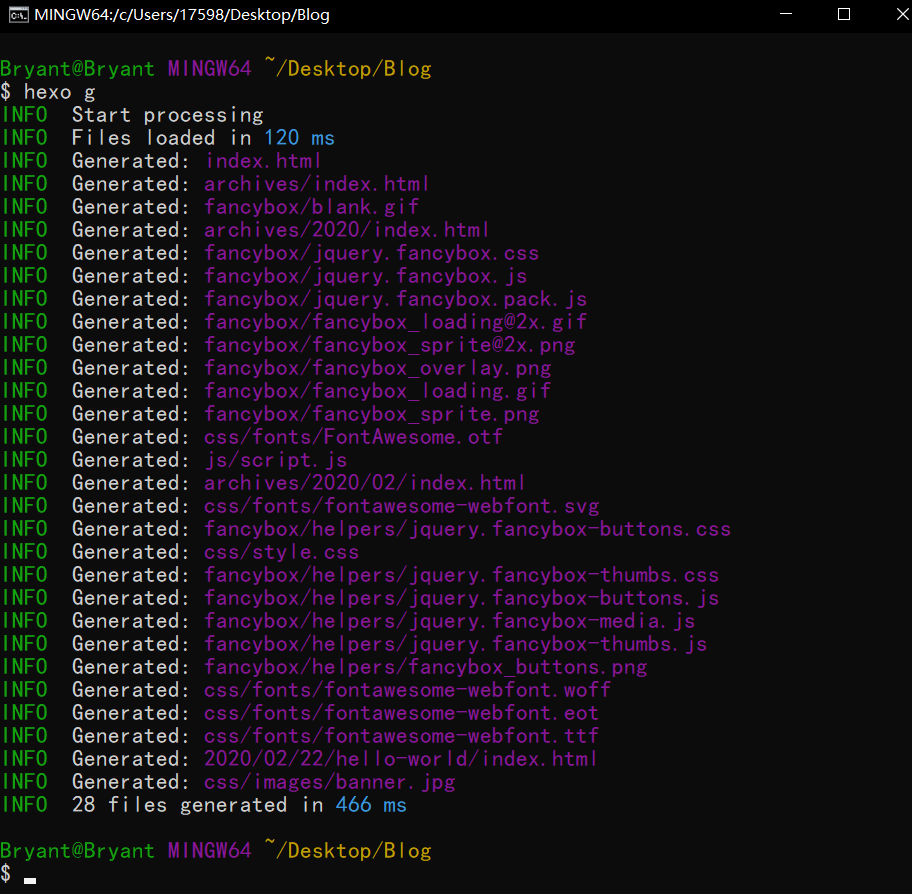Click the window title MINGW64:/c/Users/17598/Desktop/Blog
This screenshot has height=894, width=912.
click(x=181, y=15)
